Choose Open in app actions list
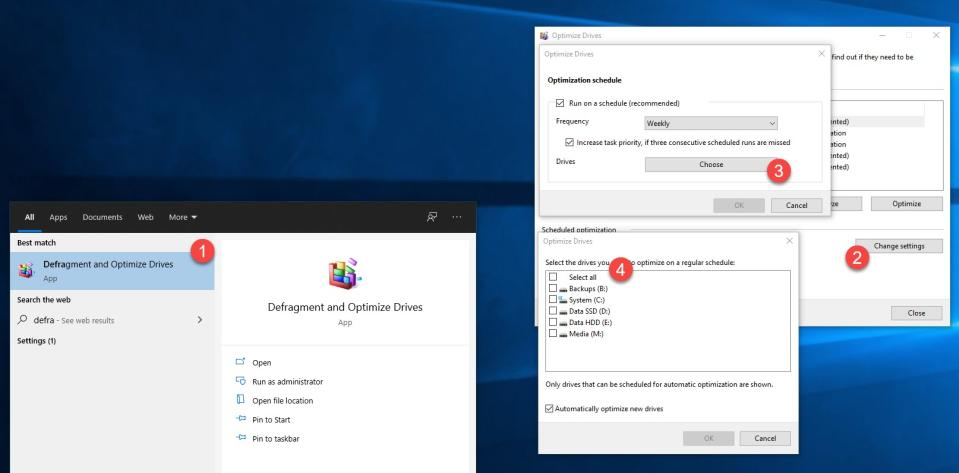 click(x=262, y=363)
